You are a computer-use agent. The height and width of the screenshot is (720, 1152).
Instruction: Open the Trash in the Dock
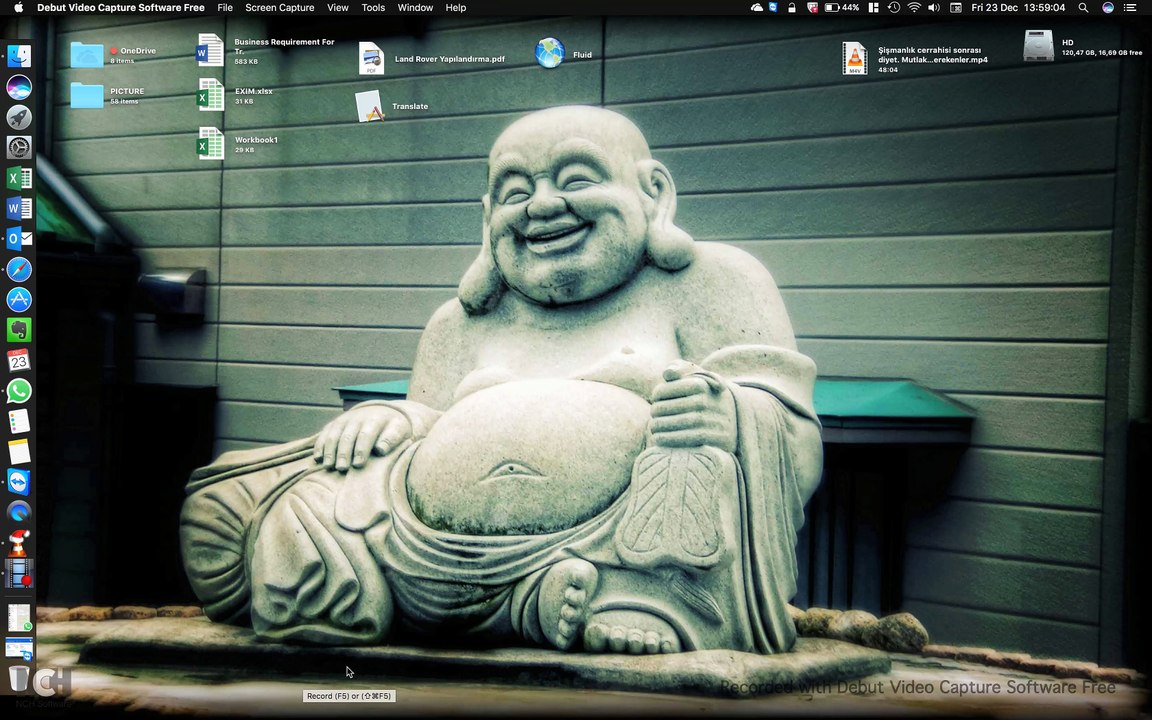19,678
